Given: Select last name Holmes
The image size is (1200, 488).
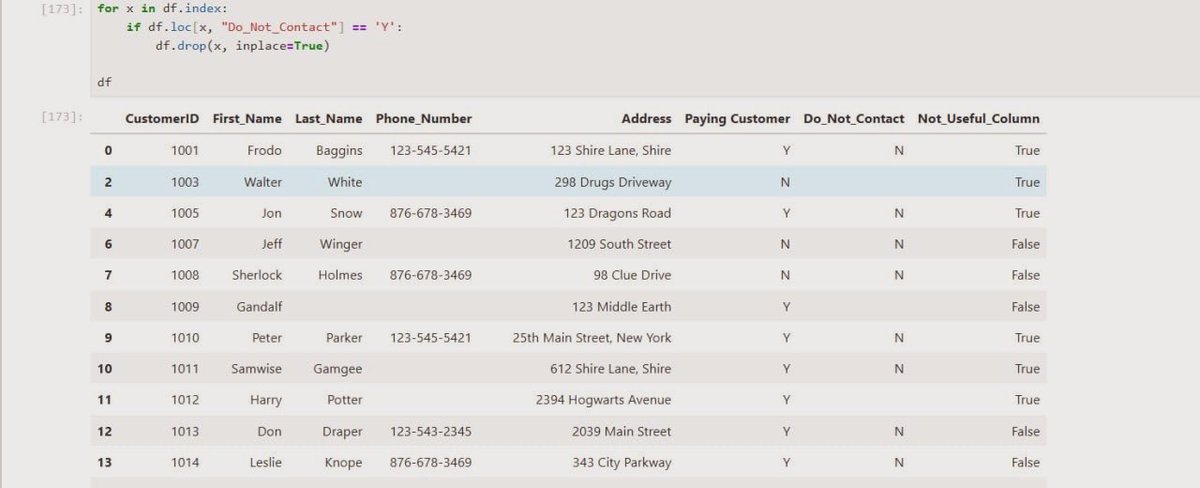Looking at the screenshot, I should point(340,275).
